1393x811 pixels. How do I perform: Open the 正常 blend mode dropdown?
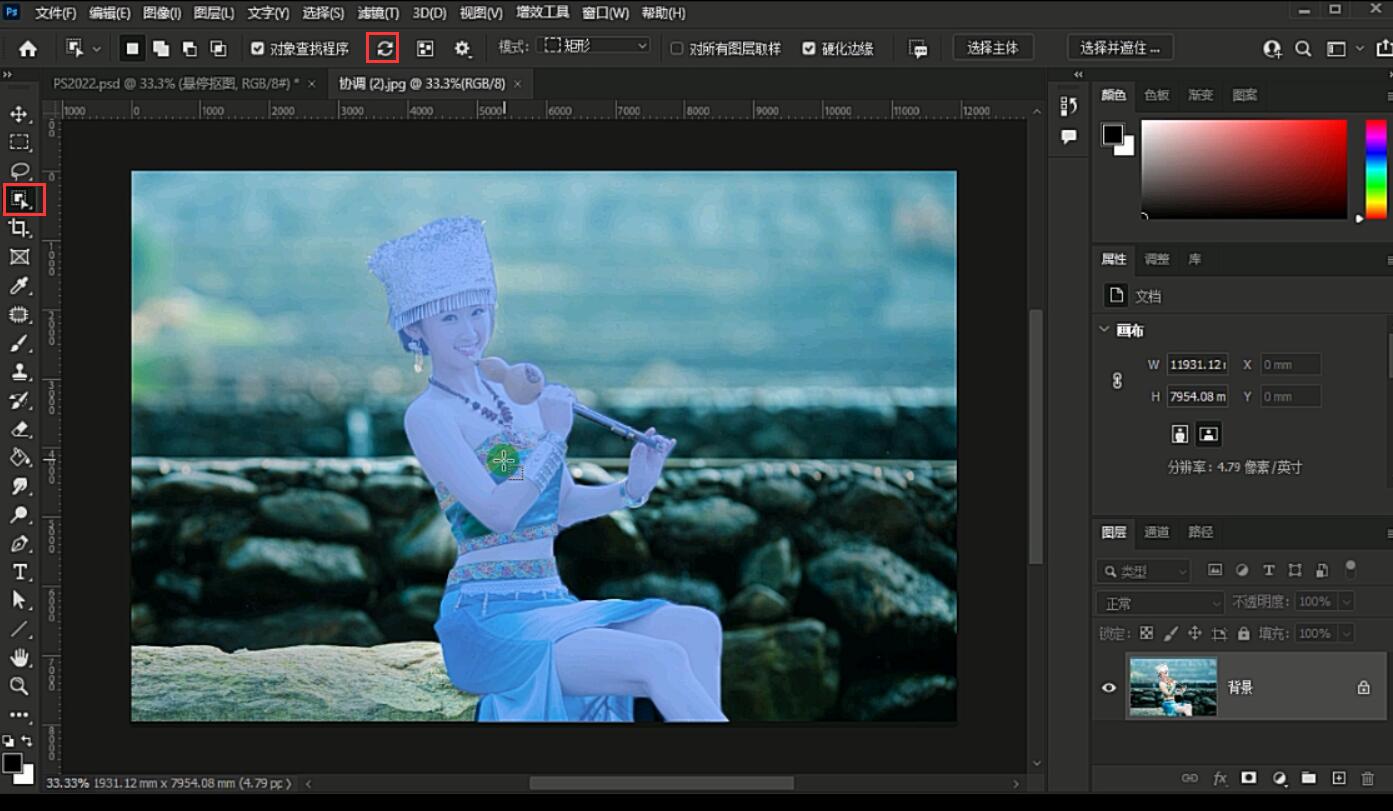pyautogui.click(x=1161, y=603)
